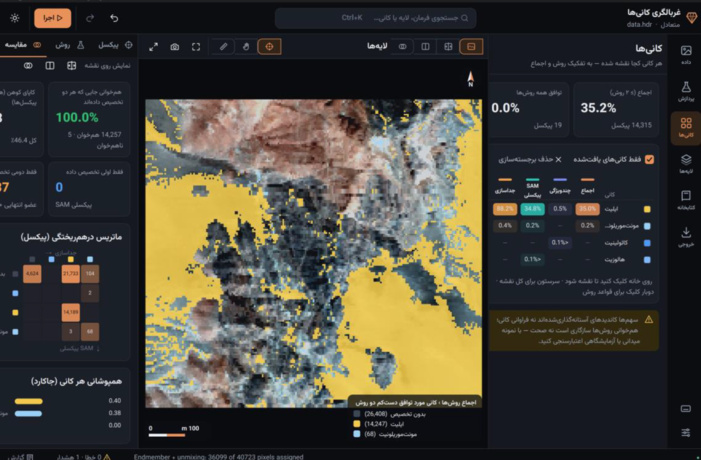Viewport: 701px width, 460px height.
Task: Switch to the روش (Method) tab
Action: click(69, 45)
